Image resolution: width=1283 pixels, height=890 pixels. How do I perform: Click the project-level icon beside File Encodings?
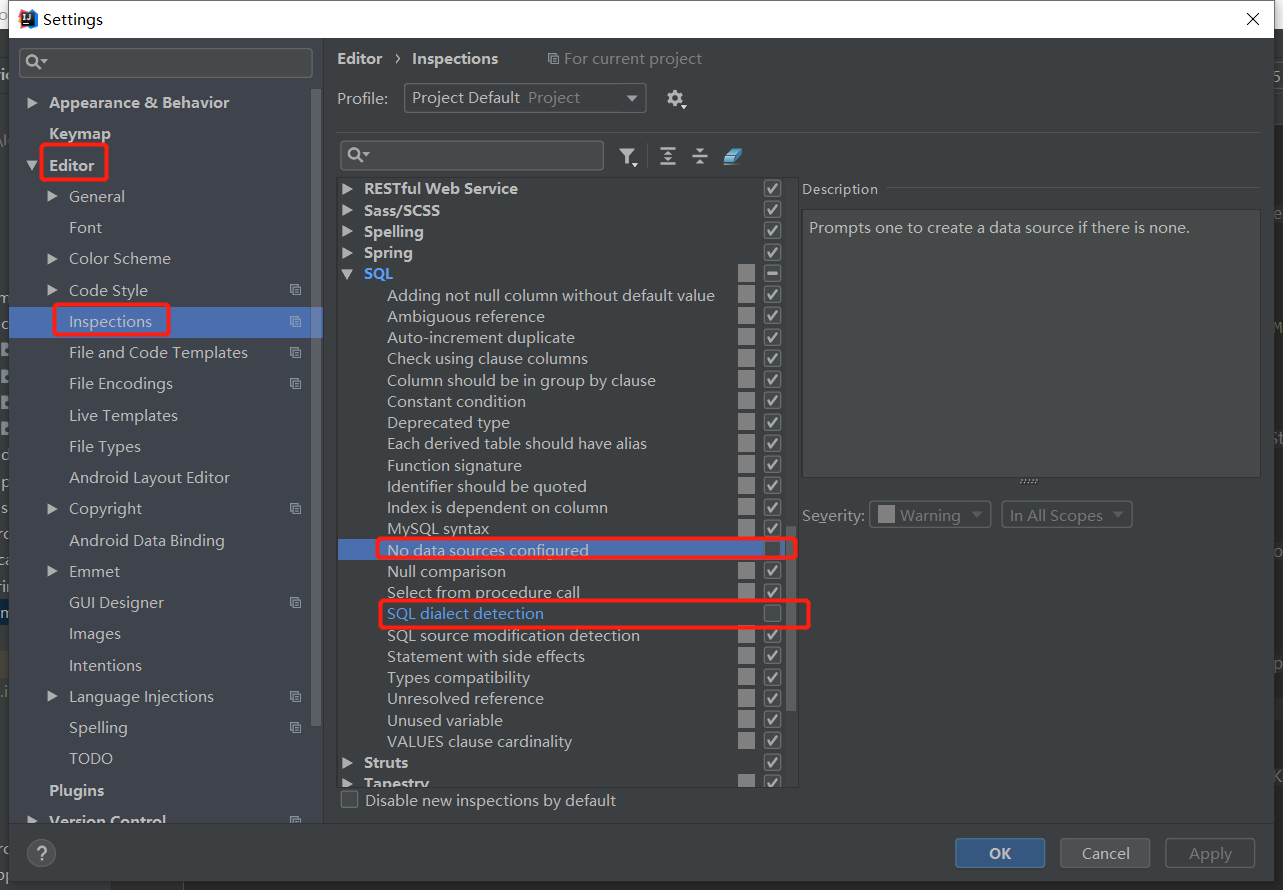coord(295,383)
